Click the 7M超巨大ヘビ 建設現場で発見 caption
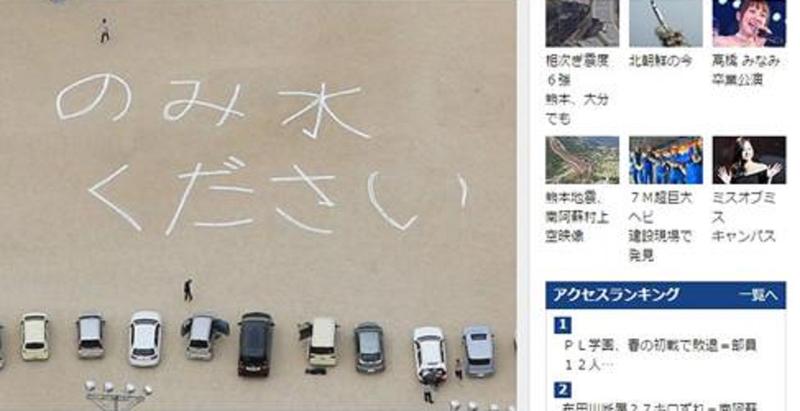Viewport: 800px width, 411px height. [x=660, y=226]
